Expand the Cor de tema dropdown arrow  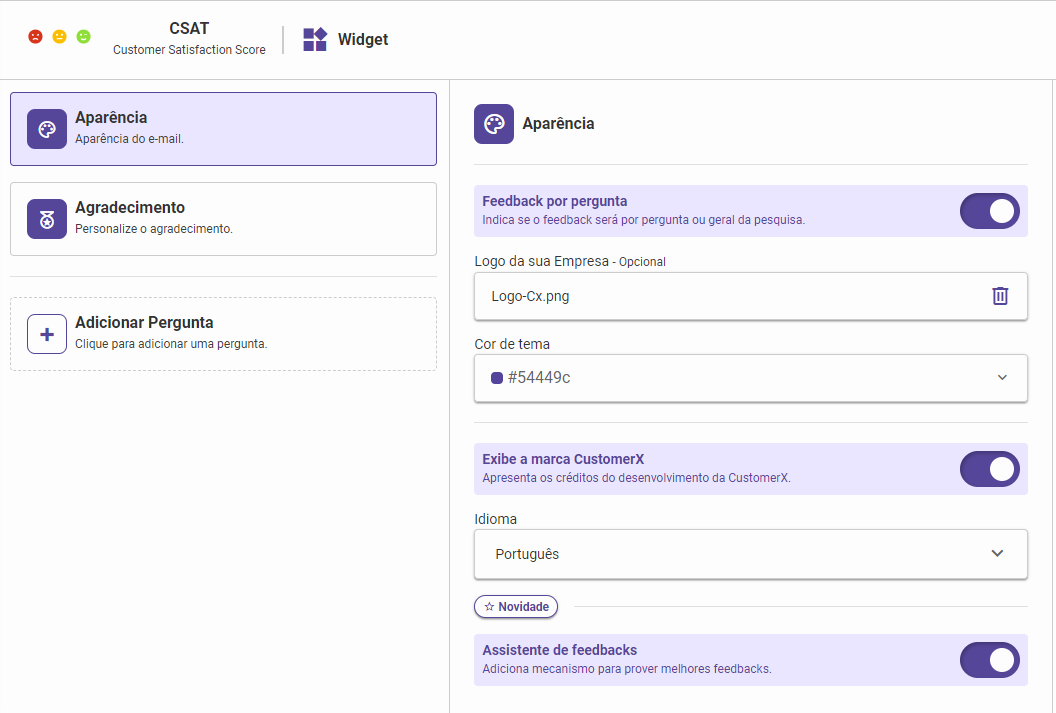pos(1002,378)
